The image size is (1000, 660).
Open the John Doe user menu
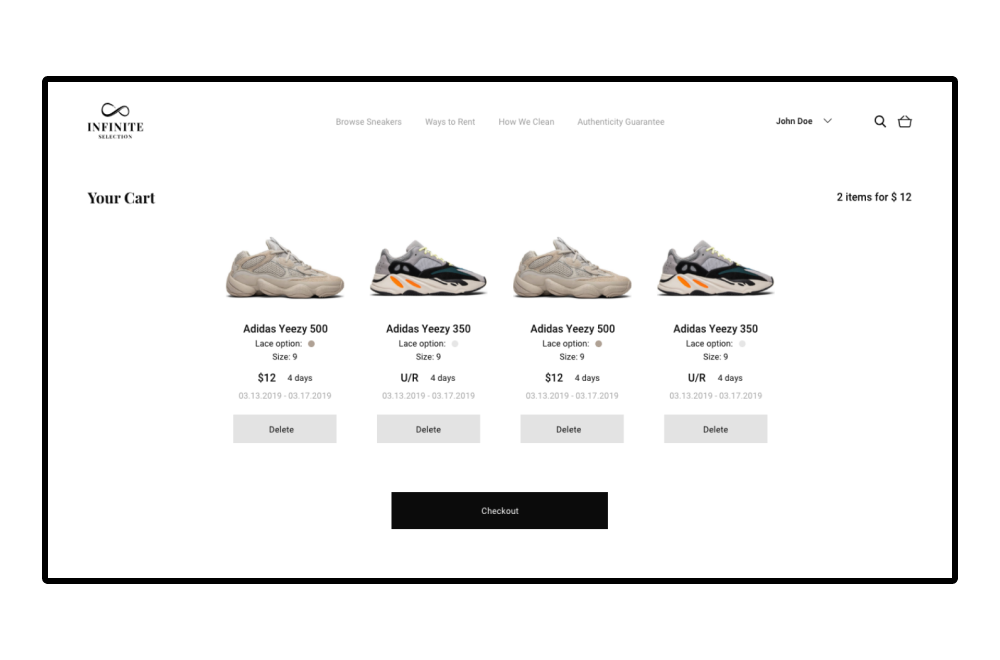pyautogui.click(x=794, y=121)
